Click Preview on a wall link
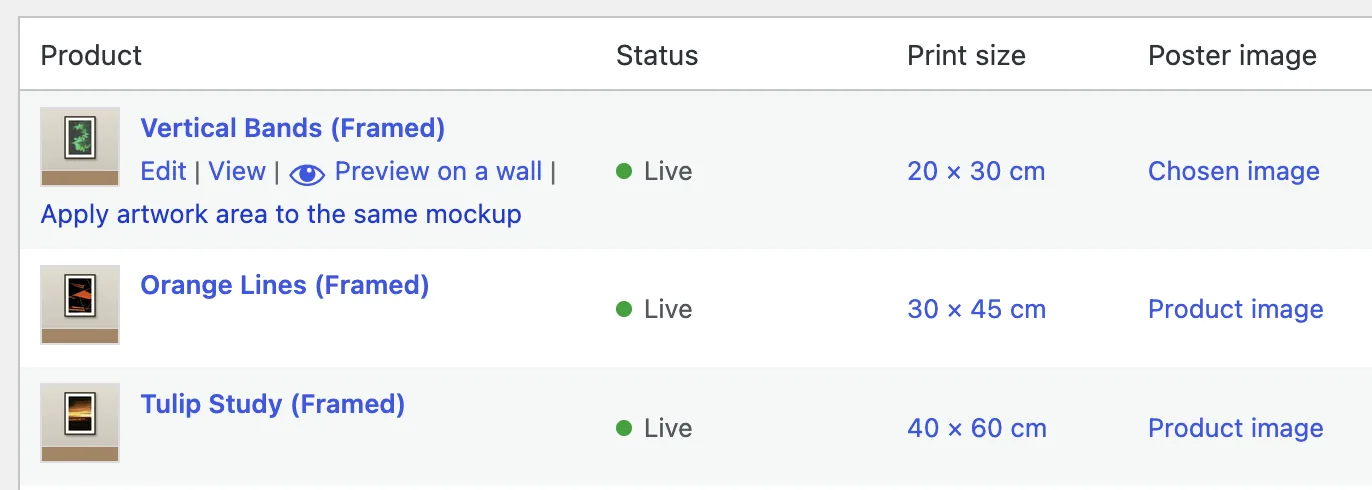The image size is (1372, 490). [438, 171]
